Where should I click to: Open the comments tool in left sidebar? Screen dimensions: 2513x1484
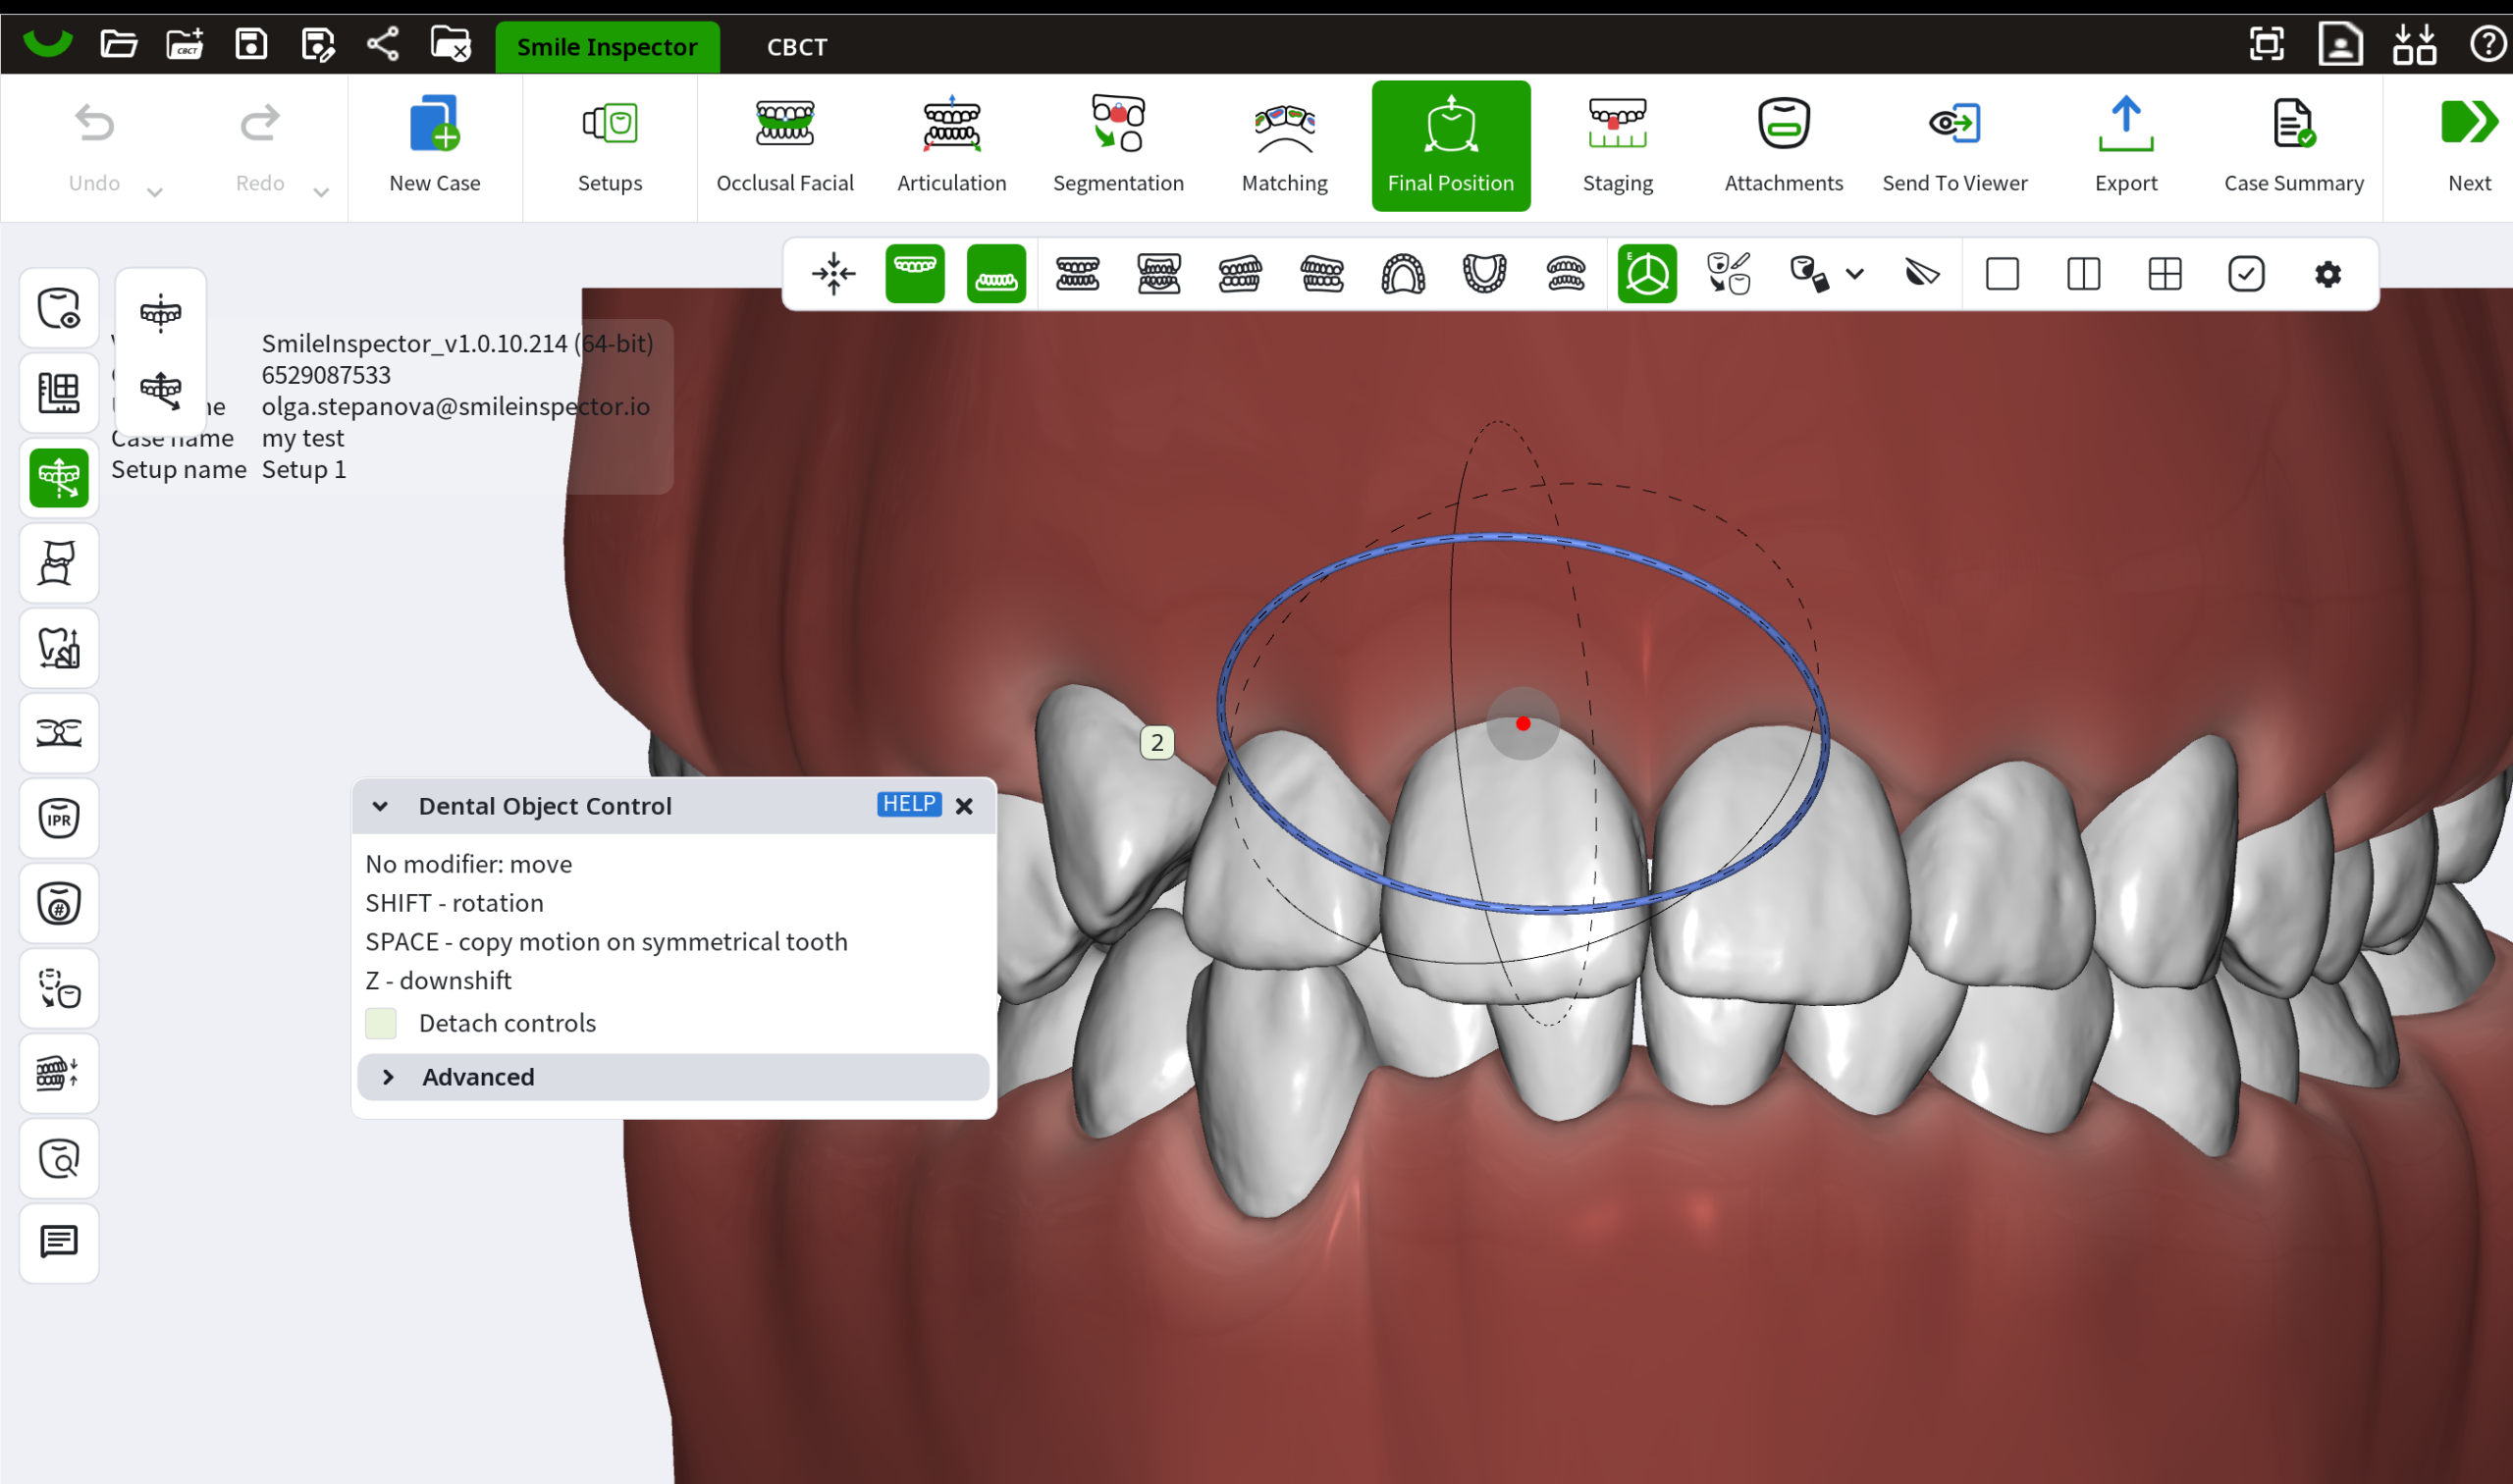pyautogui.click(x=59, y=1242)
